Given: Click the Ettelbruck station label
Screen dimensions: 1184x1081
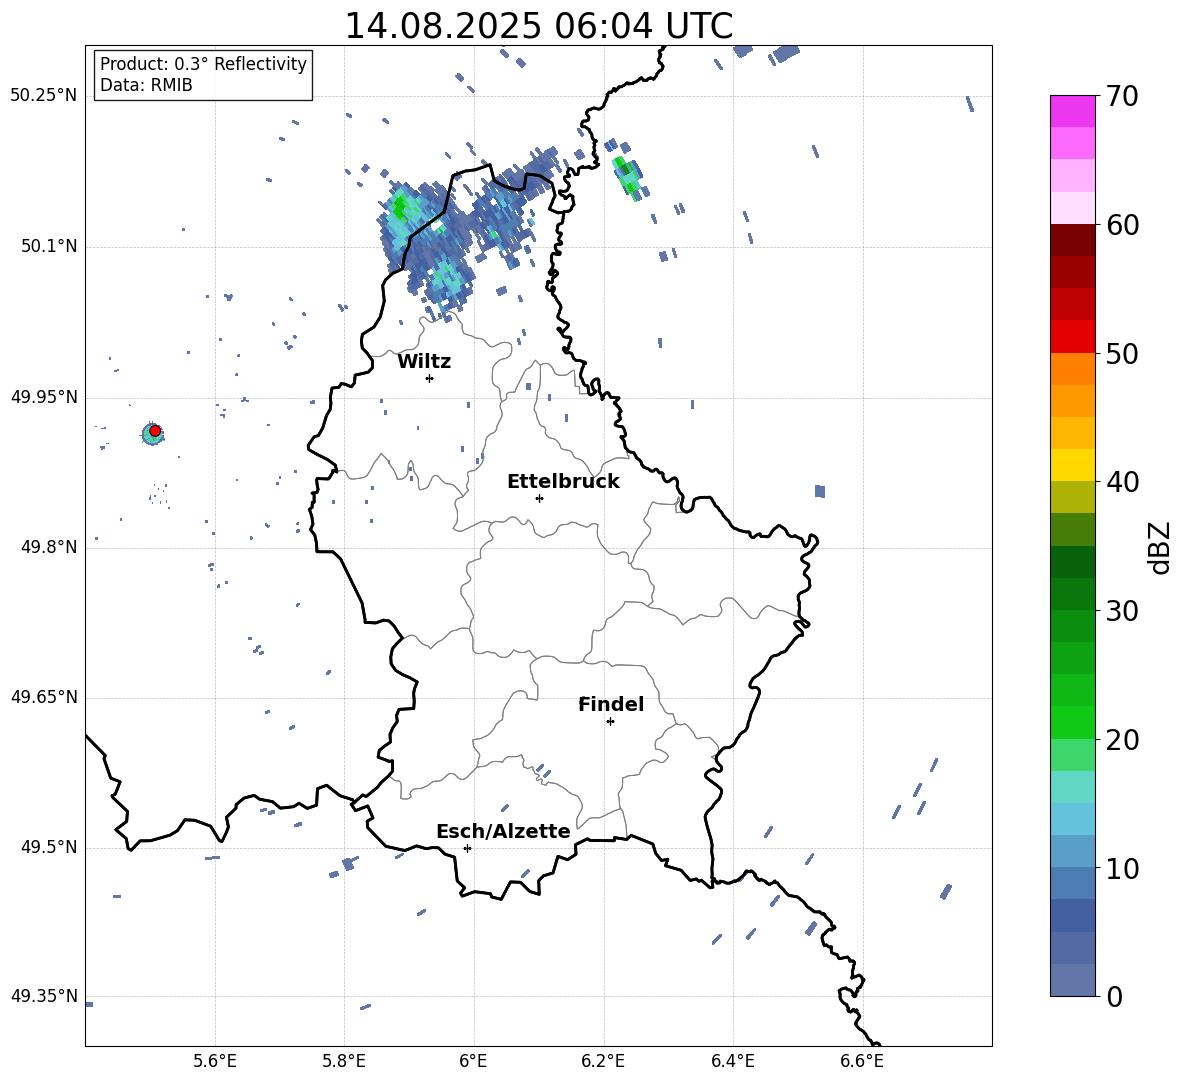Looking at the screenshot, I should (563, 482).
